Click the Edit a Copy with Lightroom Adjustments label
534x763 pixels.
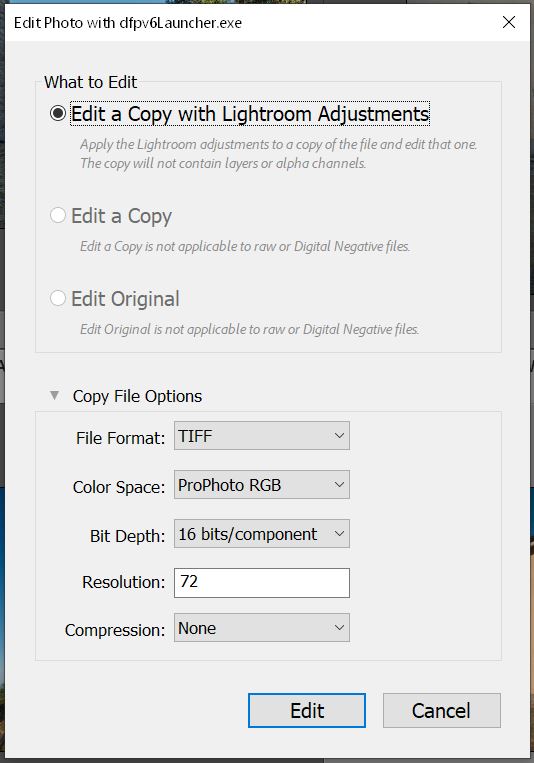pos(250,114)
